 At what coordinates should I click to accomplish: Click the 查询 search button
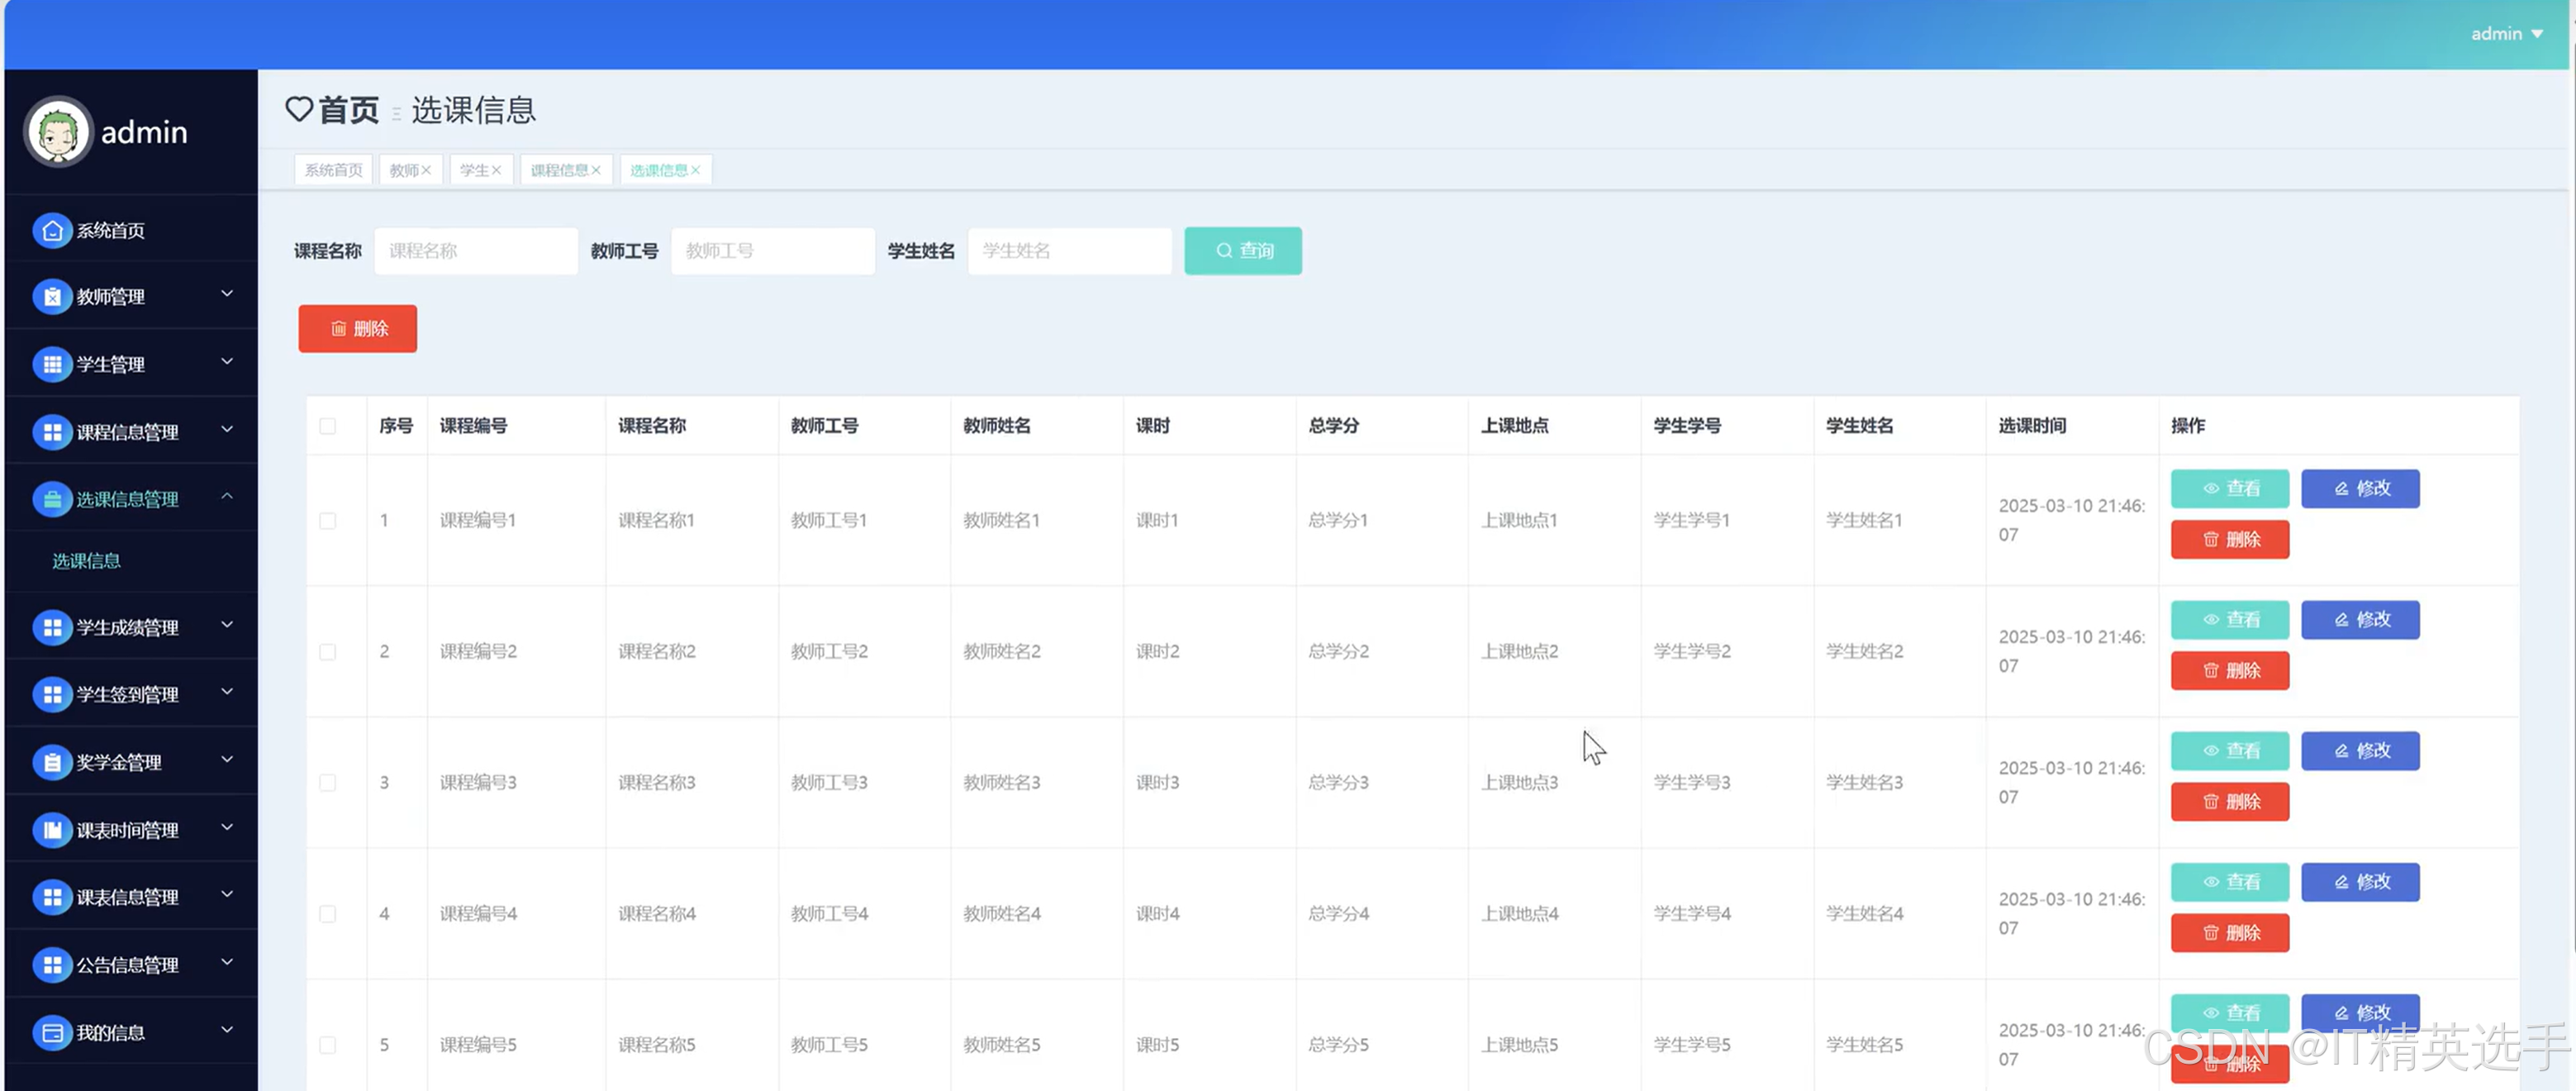coord(1243,251)
